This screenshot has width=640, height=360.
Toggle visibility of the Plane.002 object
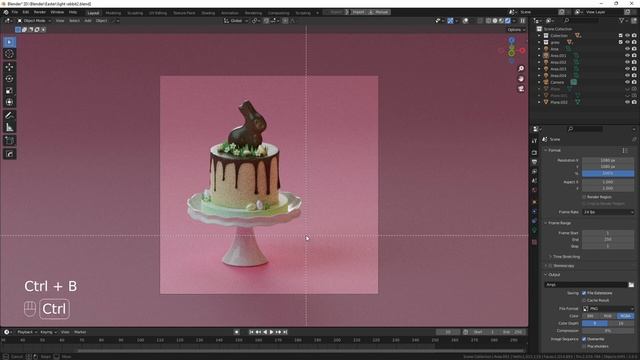point(627,102)
